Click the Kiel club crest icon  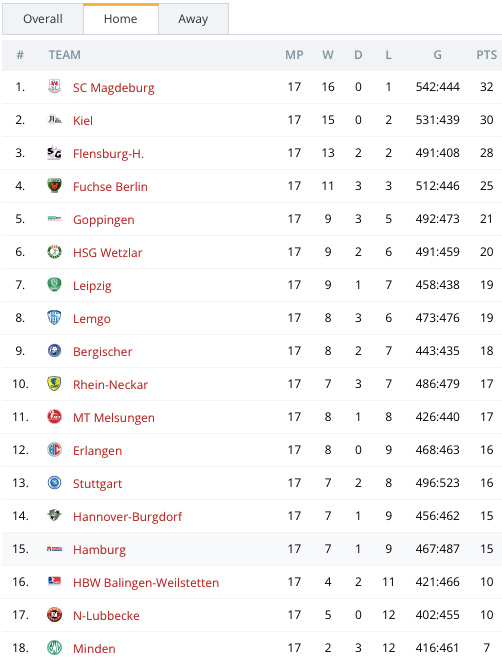tap(54, 120)
